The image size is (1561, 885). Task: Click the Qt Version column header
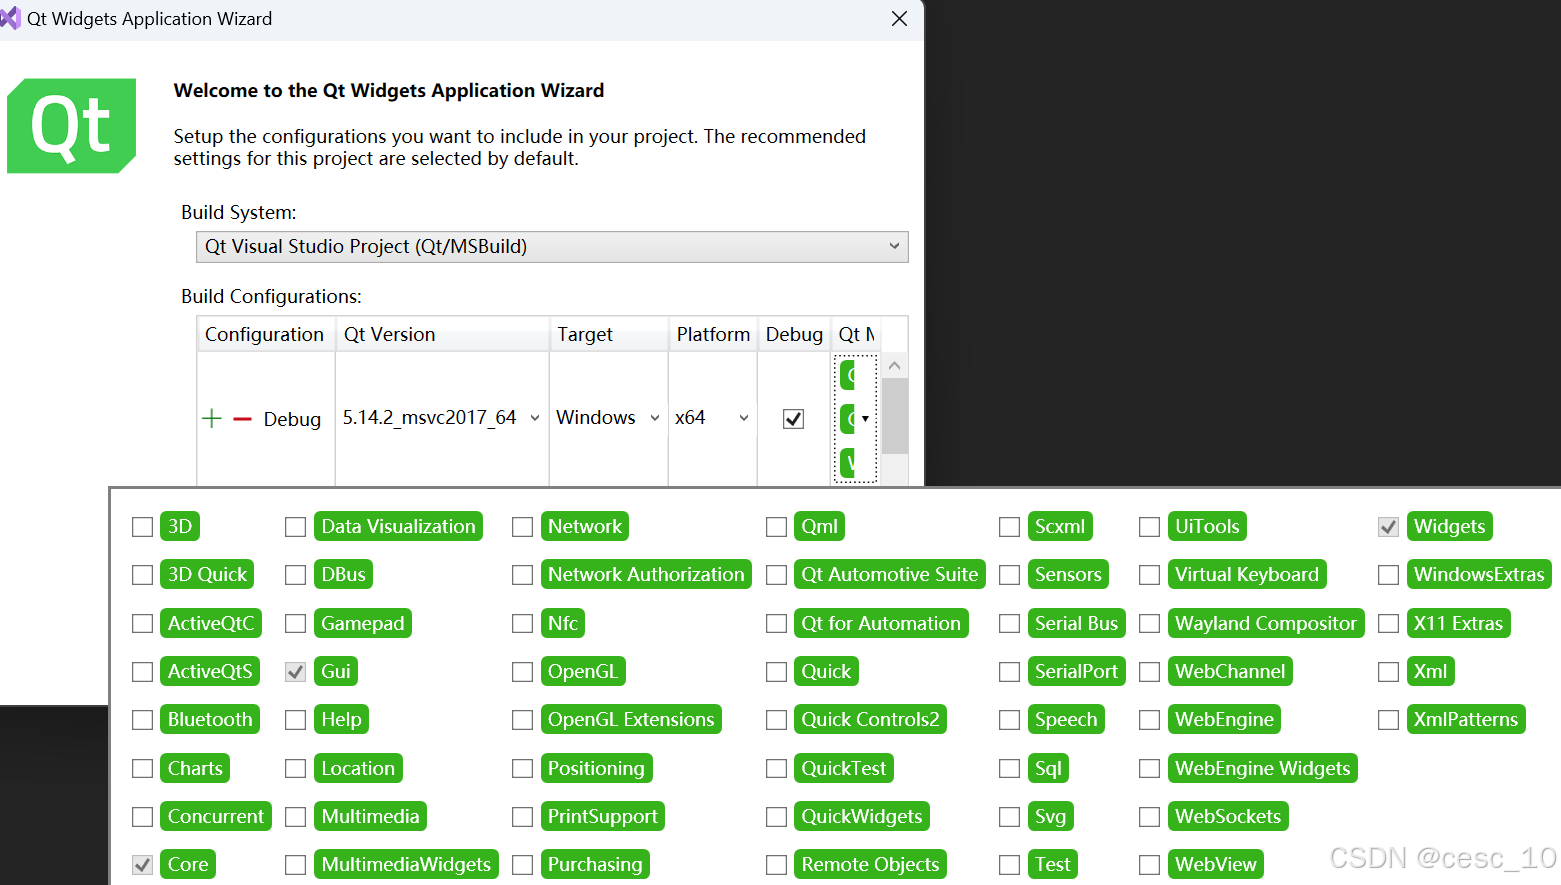[442, 334]
